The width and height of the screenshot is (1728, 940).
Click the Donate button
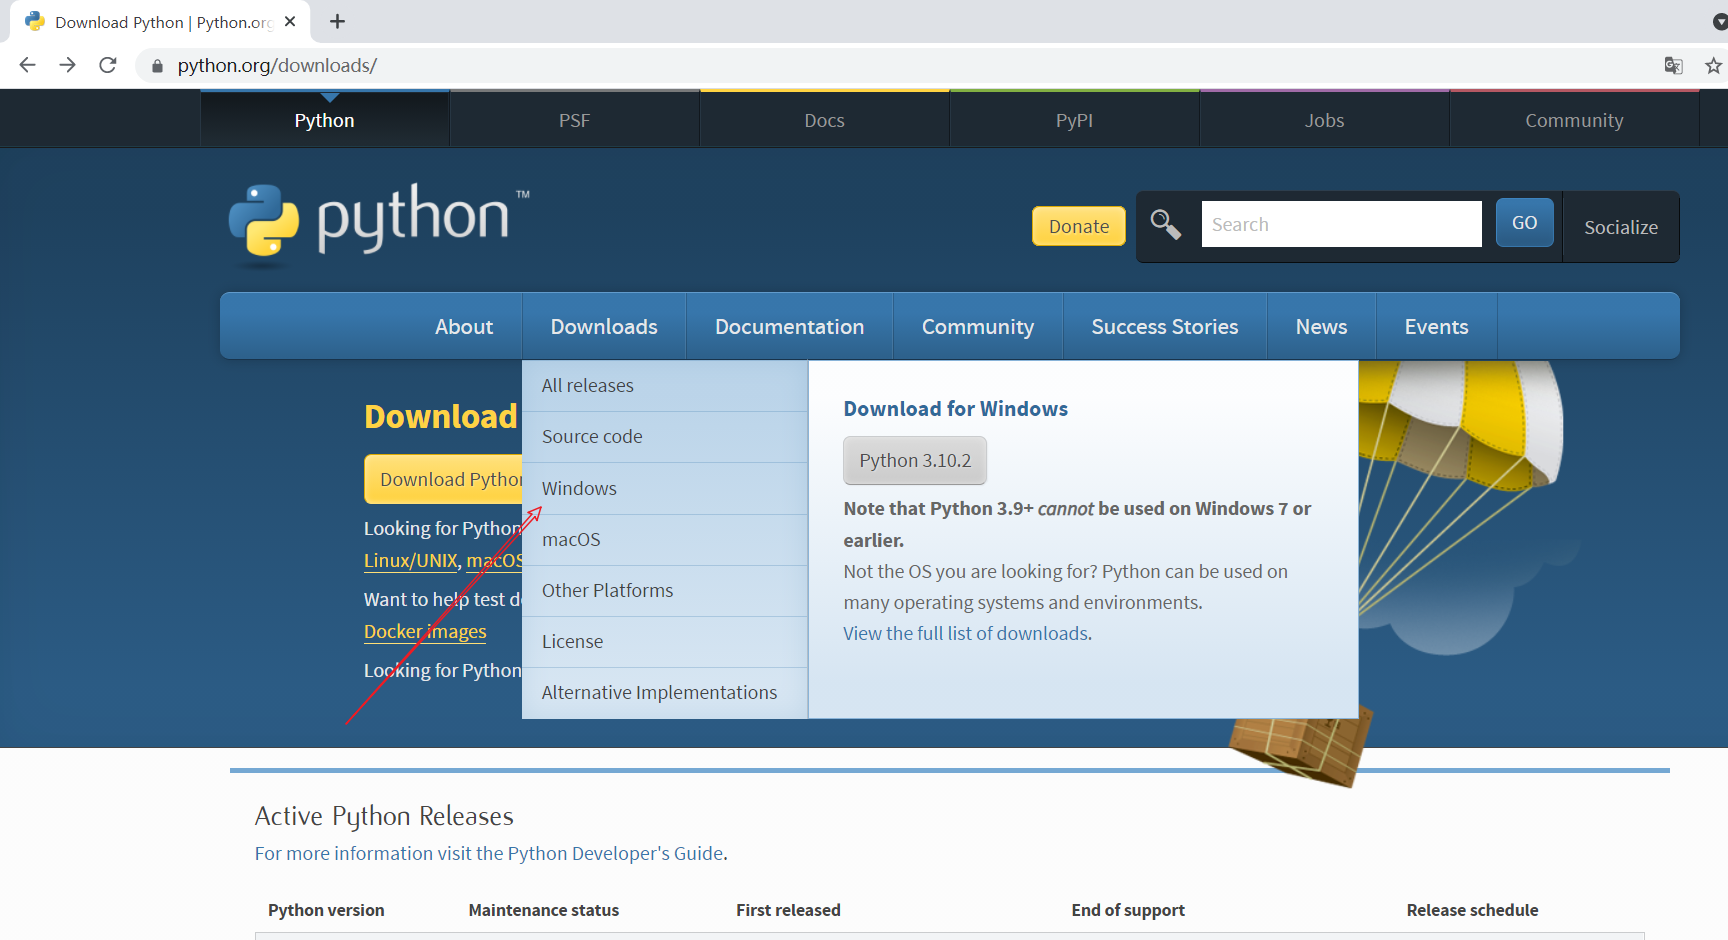[1079, 226]
